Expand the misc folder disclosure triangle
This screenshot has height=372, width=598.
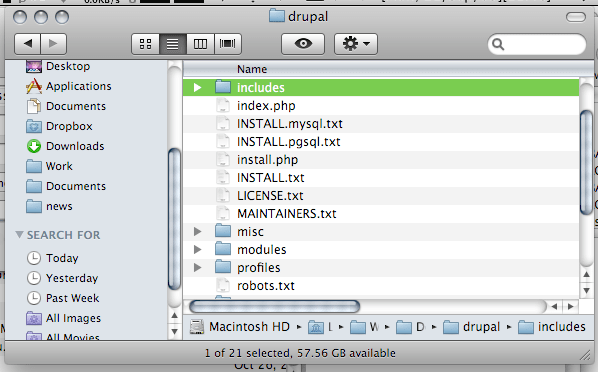pos(197,232)
